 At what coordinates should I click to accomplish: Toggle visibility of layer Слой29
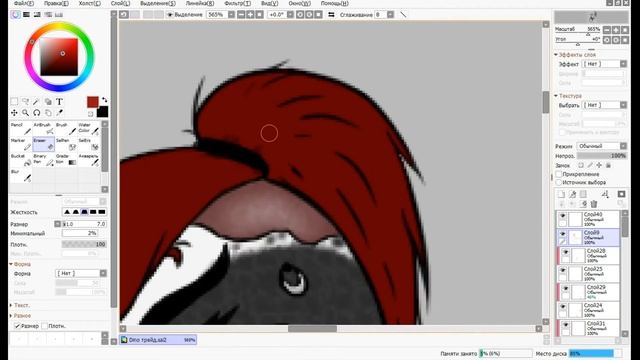(566, 289)
